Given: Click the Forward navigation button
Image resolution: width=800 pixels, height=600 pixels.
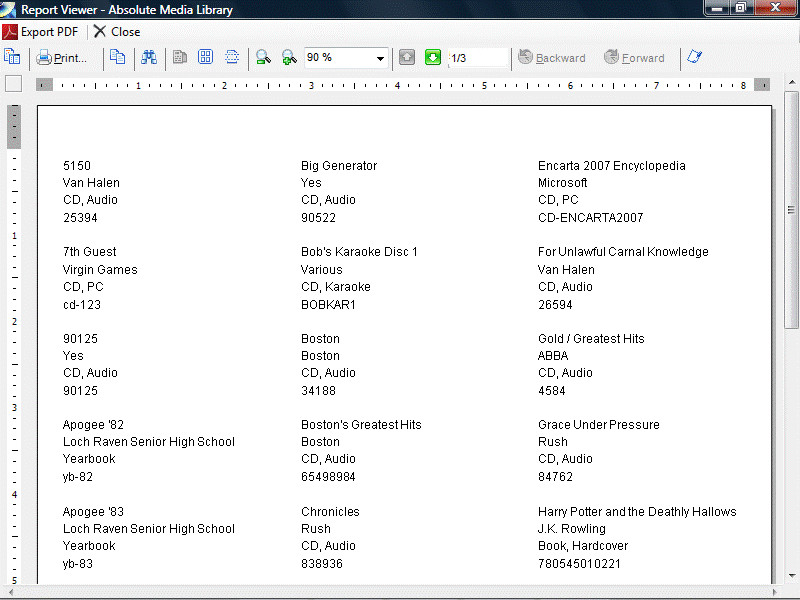Looking at the screenshot, I should pos(634,58).
